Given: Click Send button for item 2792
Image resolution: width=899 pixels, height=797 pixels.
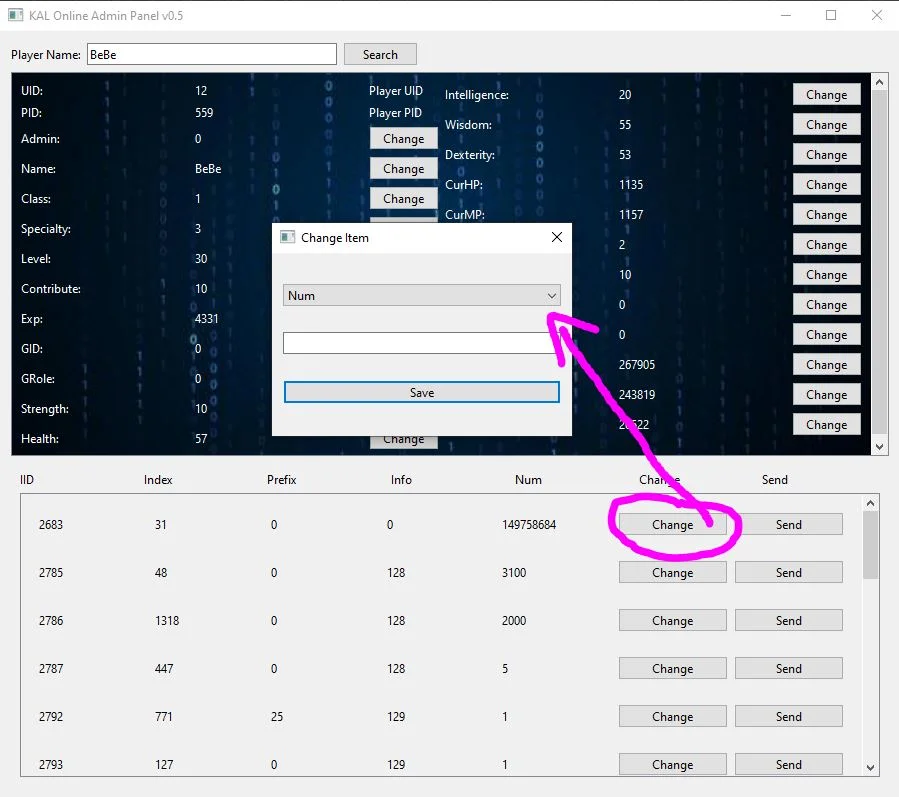Looking at the screenshot, I should pos(788,716).
